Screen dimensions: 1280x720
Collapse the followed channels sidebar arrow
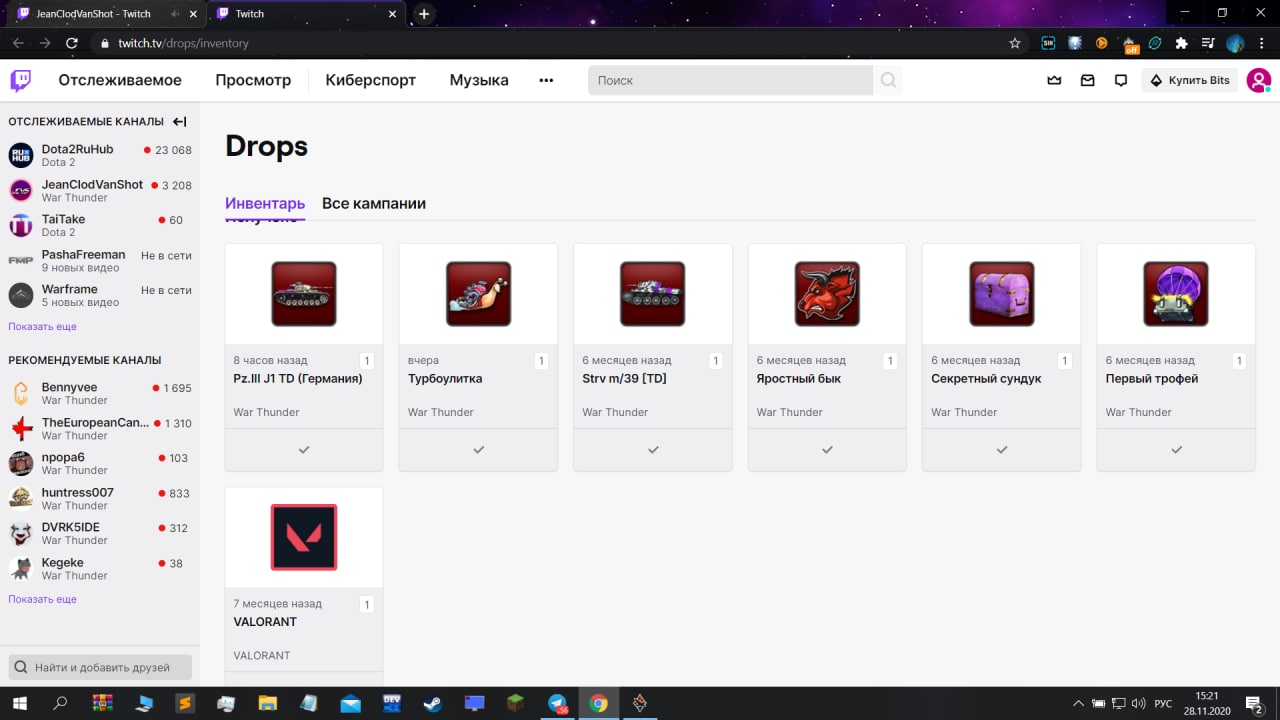(x=180, y=121)
